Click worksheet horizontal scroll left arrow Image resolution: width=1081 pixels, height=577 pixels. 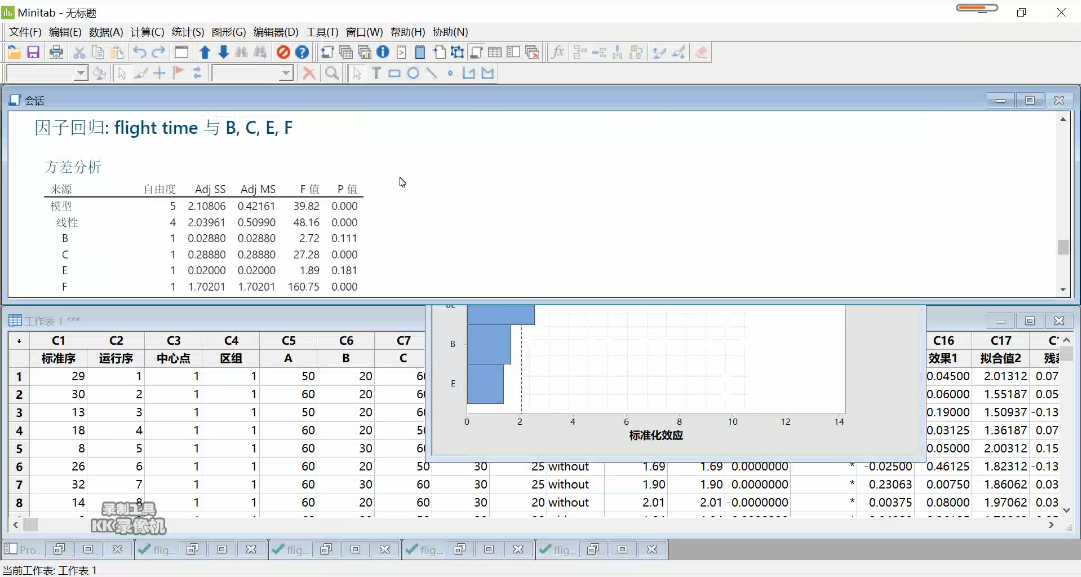[x=15, y=525]
